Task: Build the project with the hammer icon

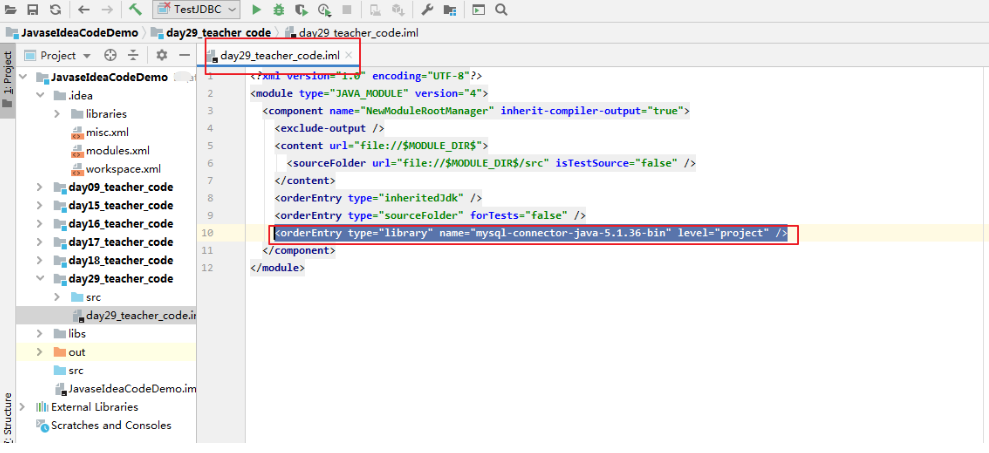Action: point(134,9)
